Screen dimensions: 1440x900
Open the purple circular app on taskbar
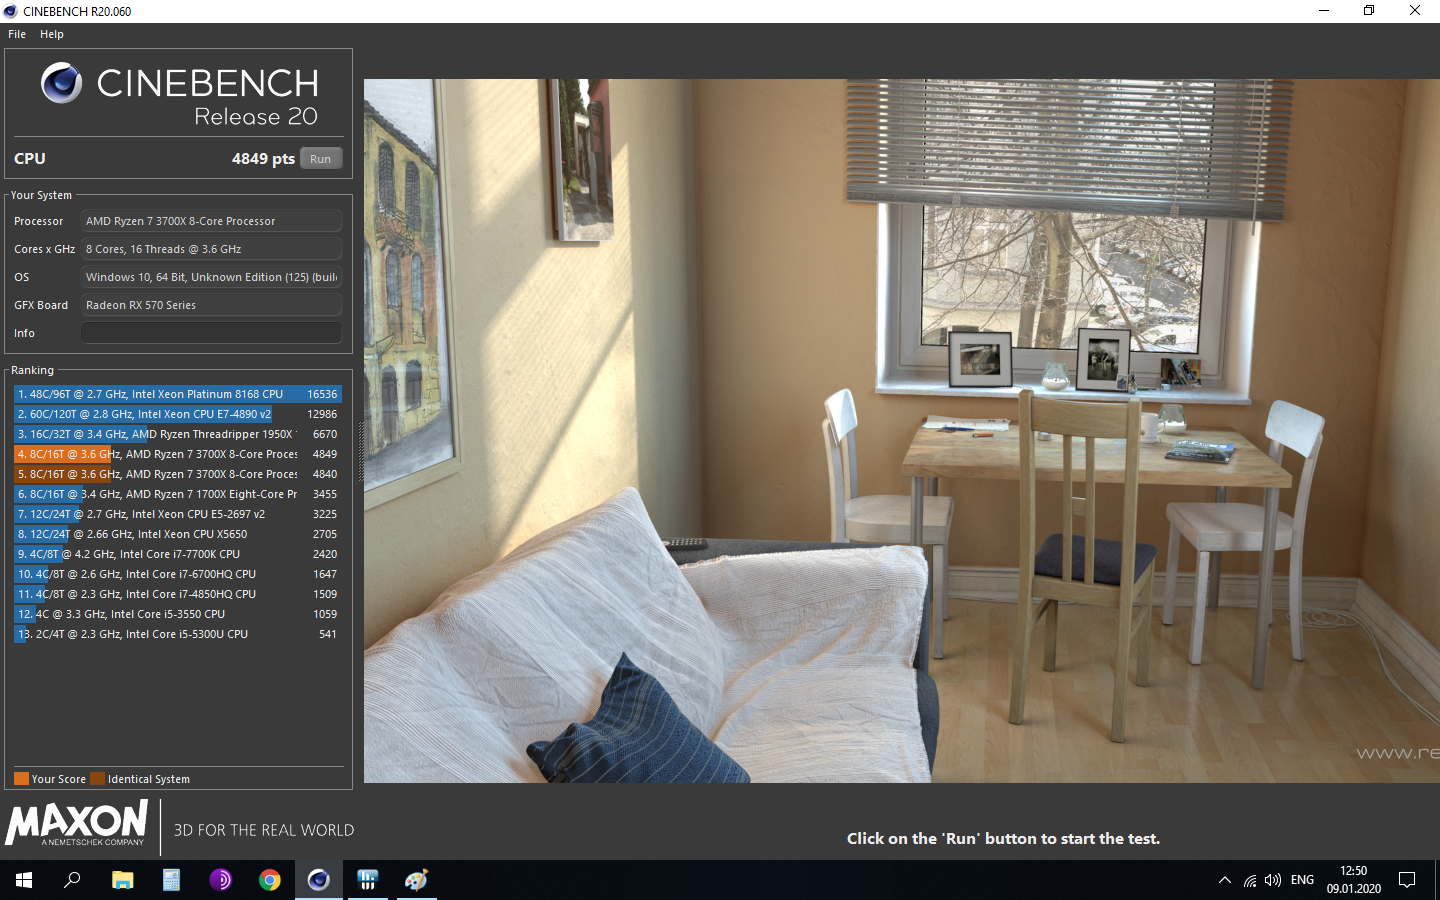point(220,880)
